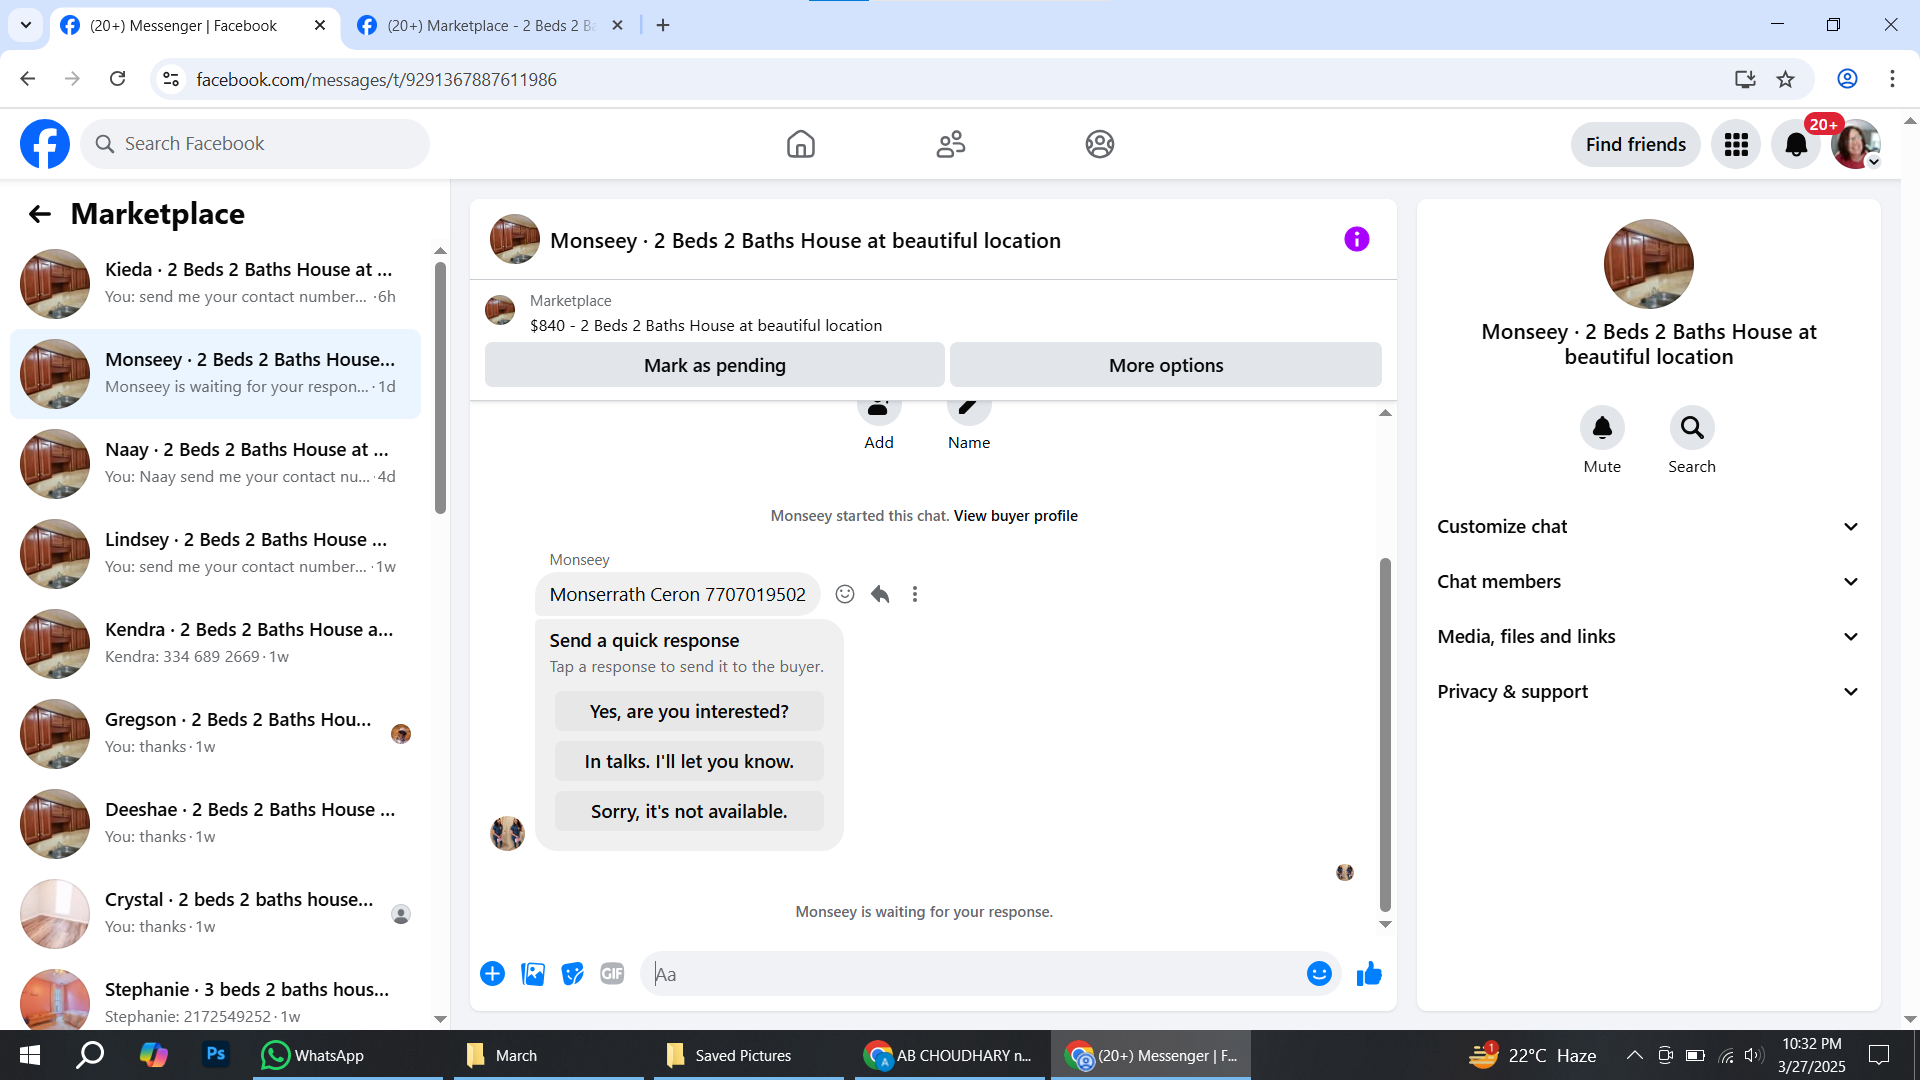The image size is (1920, 1080).
Task: Open the GIF picker icon
Action: click(x=612, y=973)
